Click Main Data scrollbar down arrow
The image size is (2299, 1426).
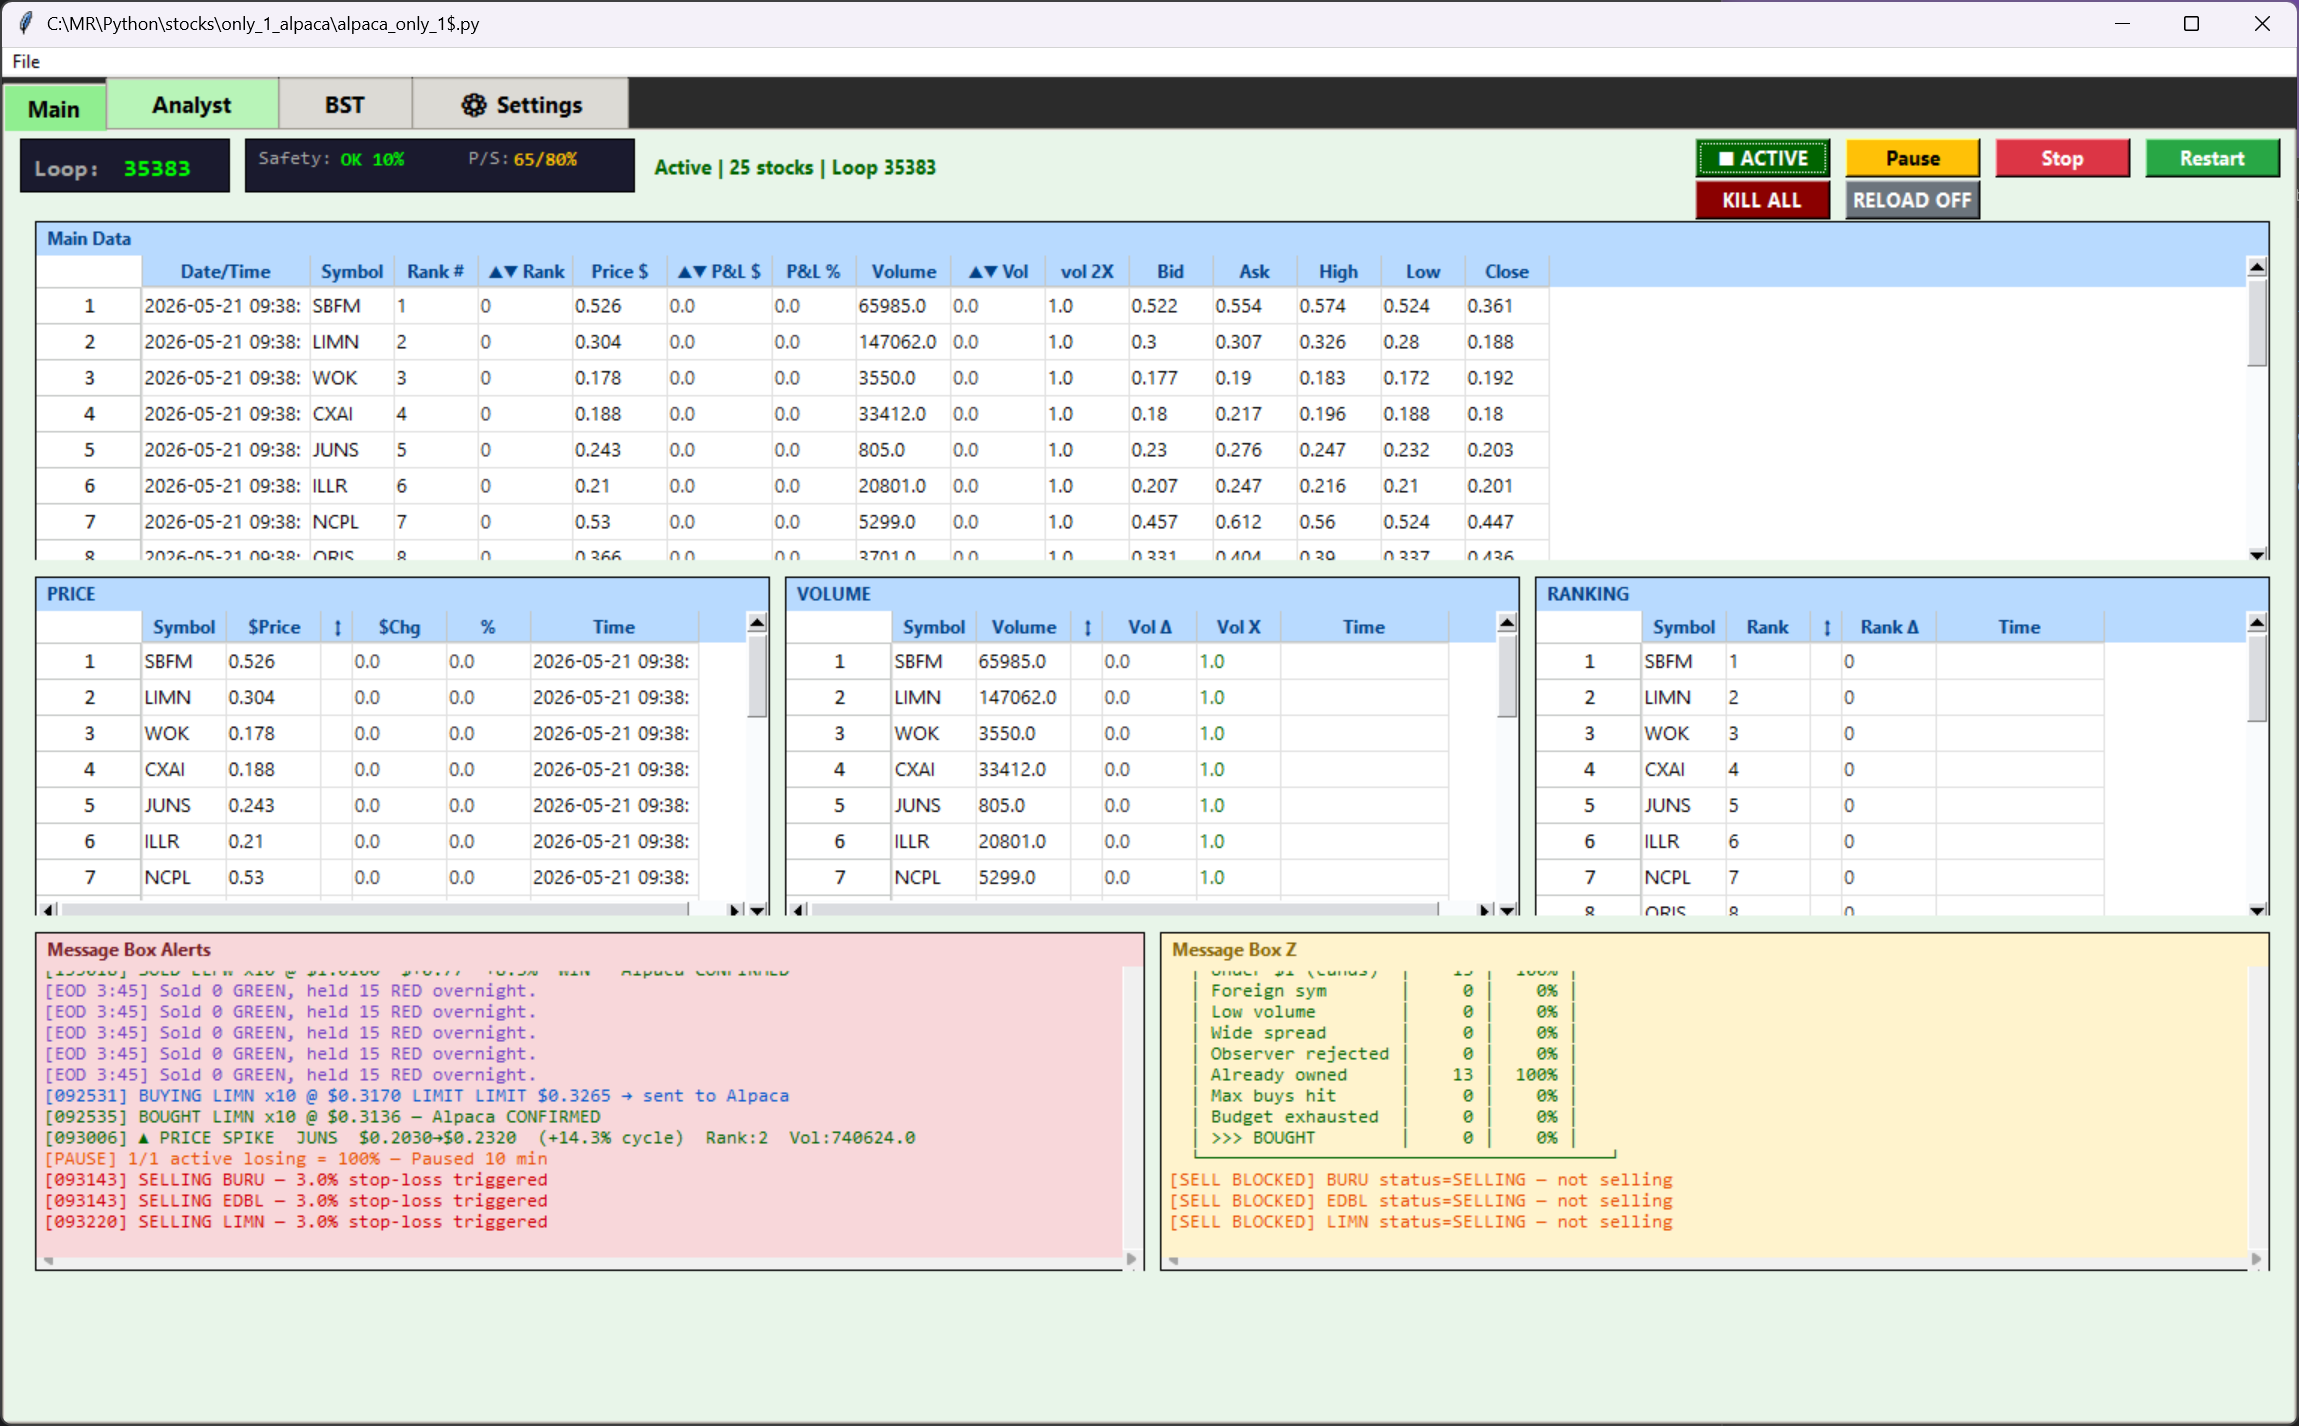(2256, 553)
